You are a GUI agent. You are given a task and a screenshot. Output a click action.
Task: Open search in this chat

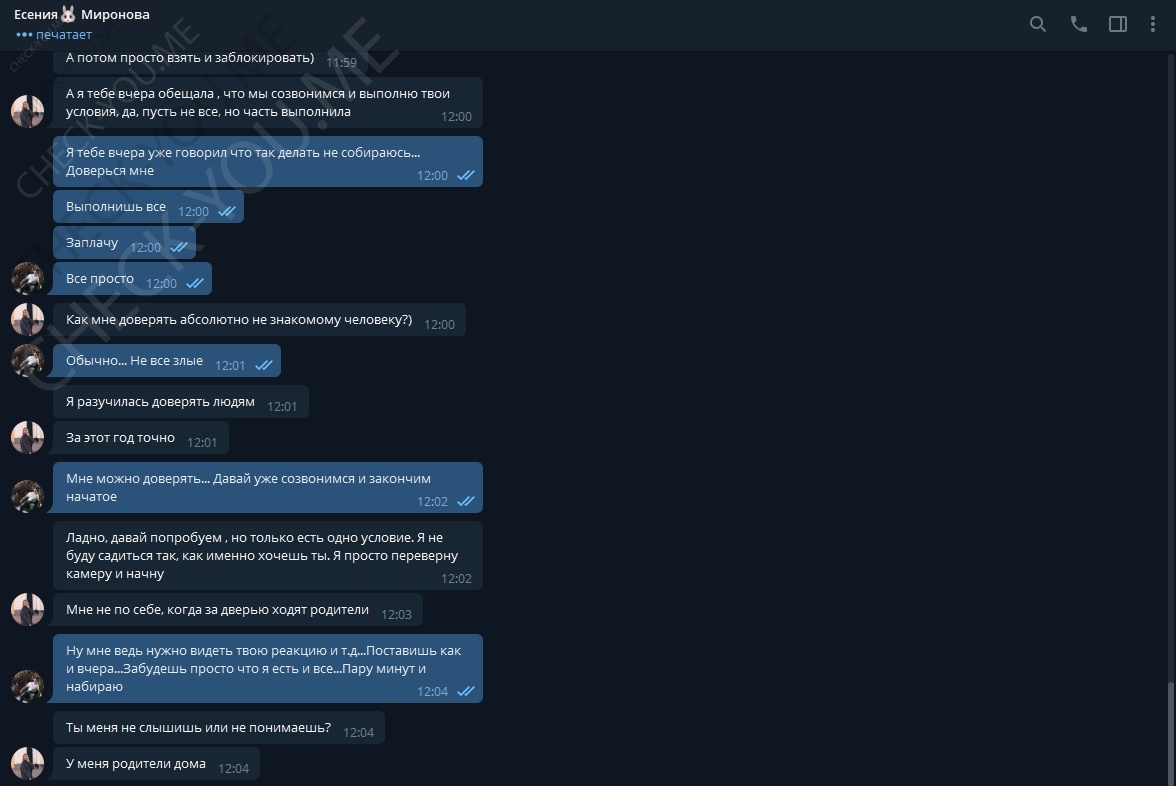pos(1038,24)
